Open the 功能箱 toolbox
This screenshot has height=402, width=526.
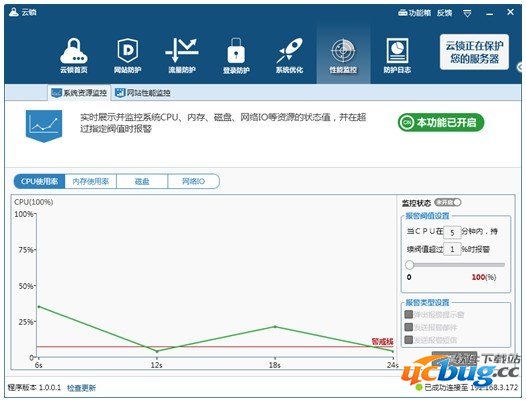[x=414, y=13]
